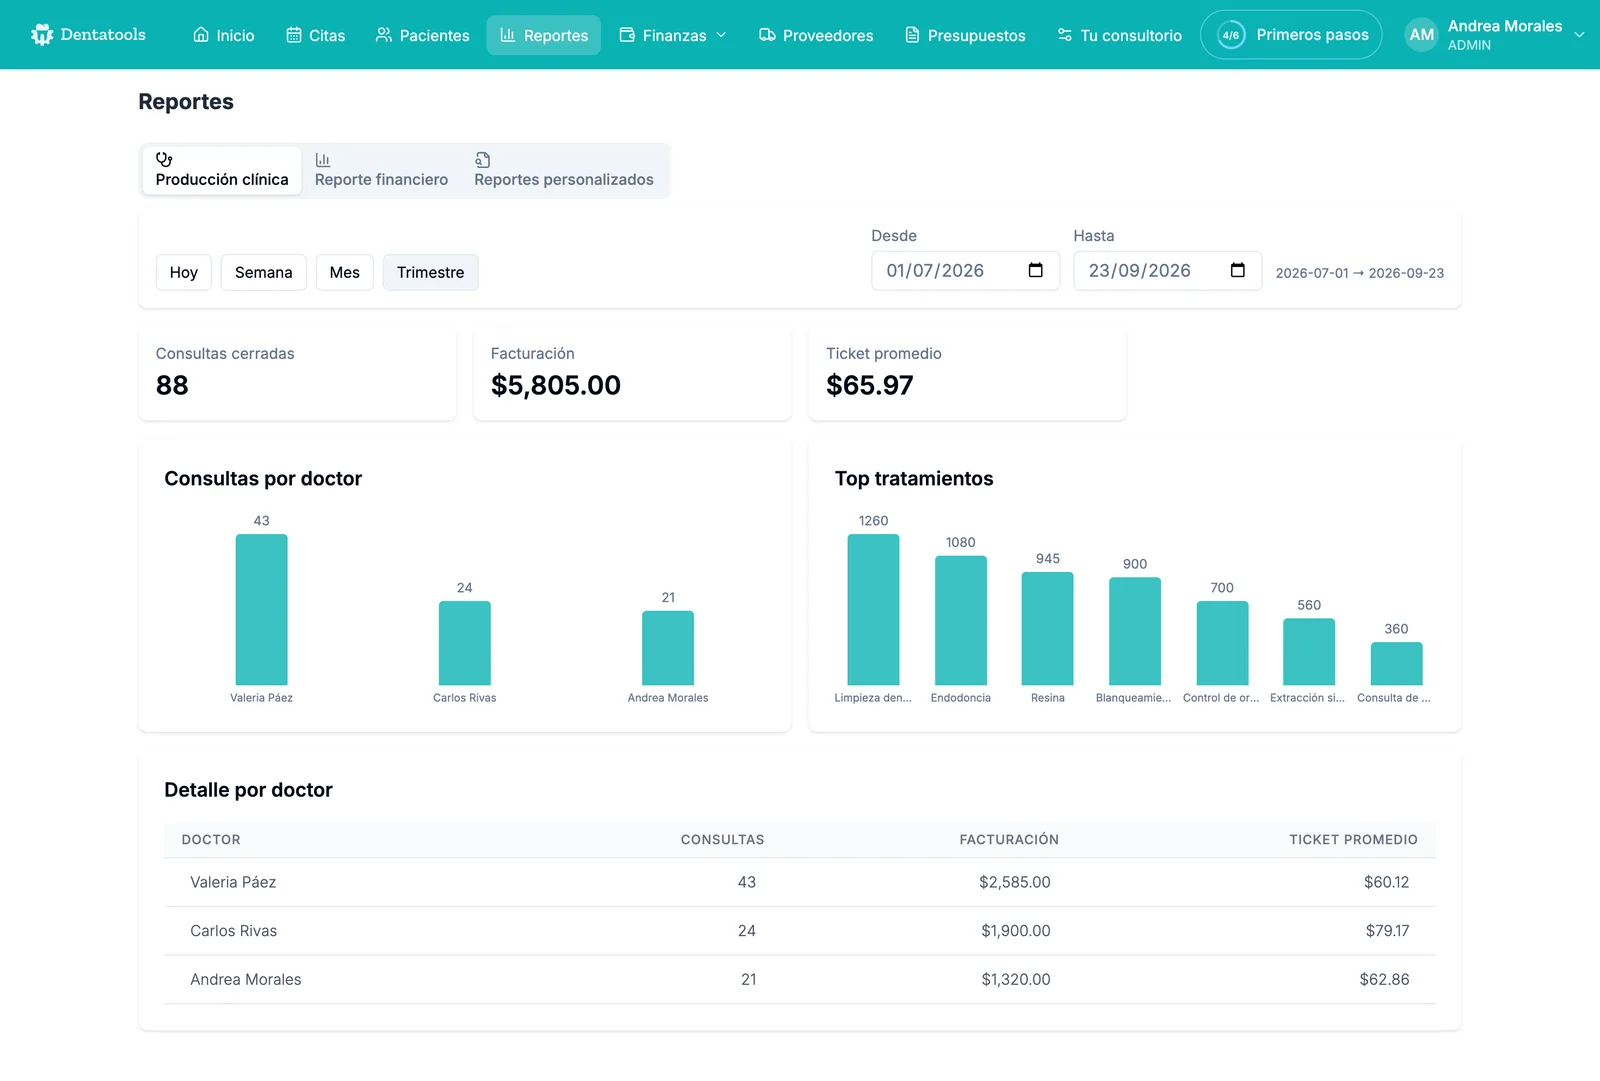The height and width of the screenshot is (1081, 1600).
Task: Click the Resina treatment bar
Action: pyautogui.click(x=1048, y=628)
